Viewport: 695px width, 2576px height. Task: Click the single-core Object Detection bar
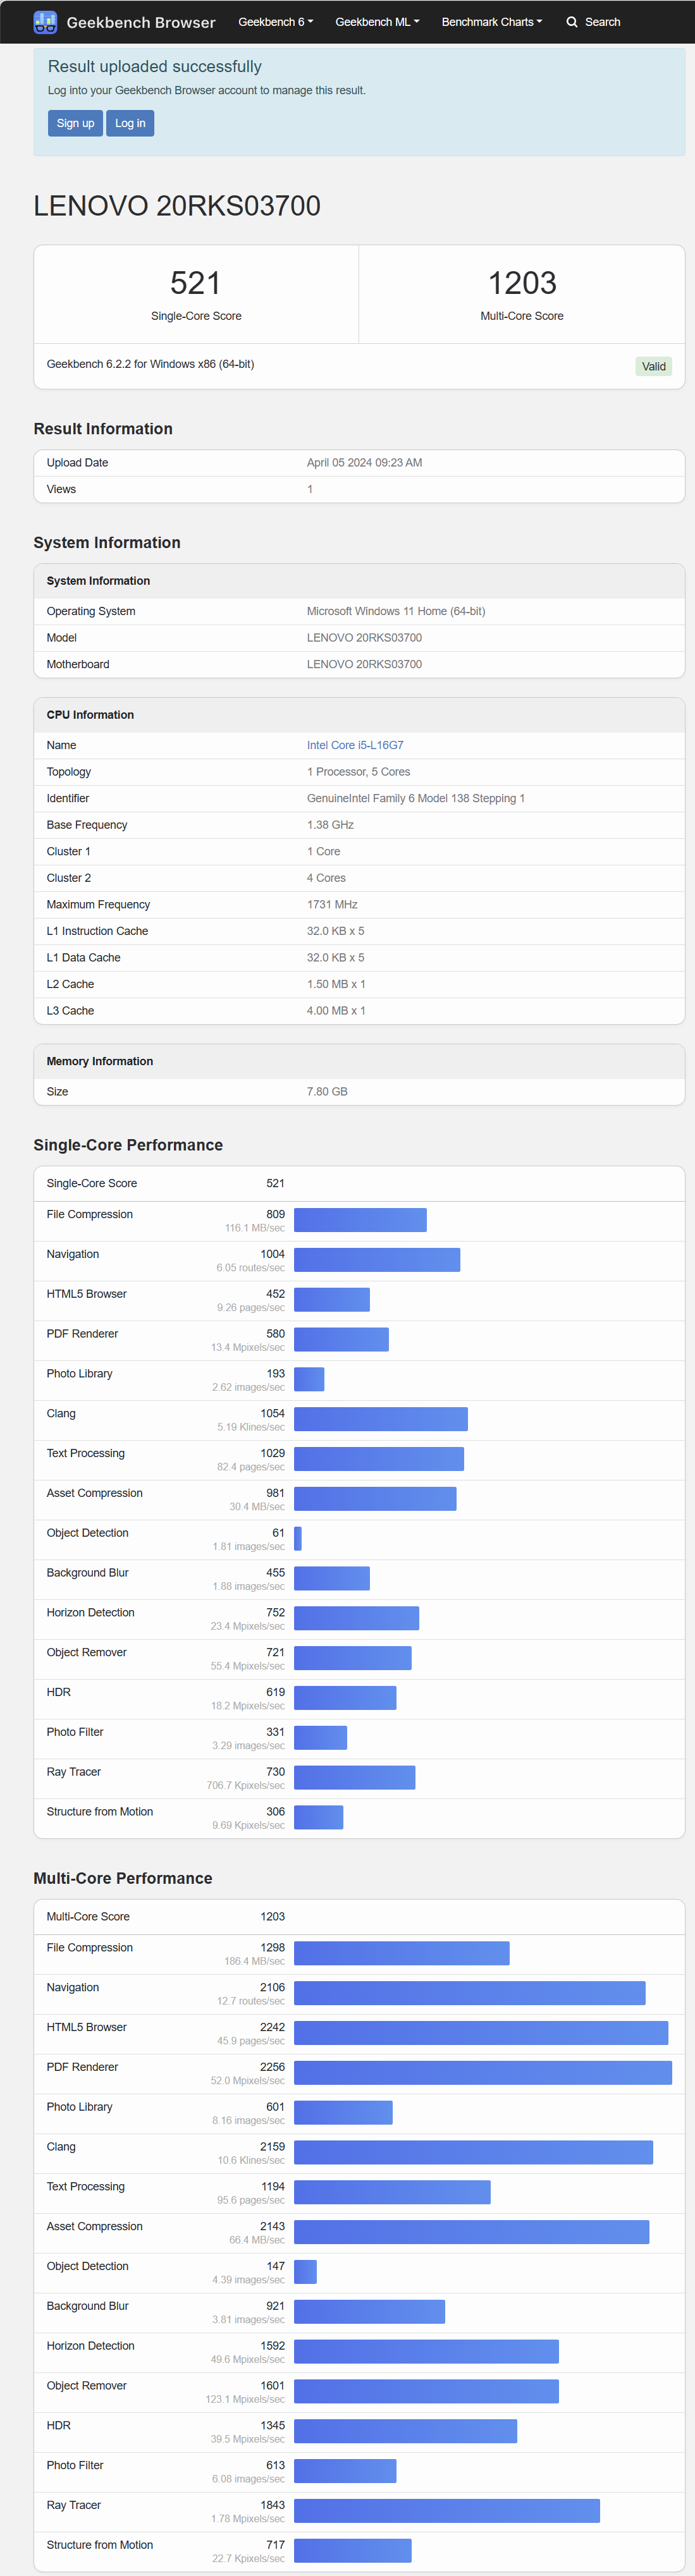click(298, 1538)
